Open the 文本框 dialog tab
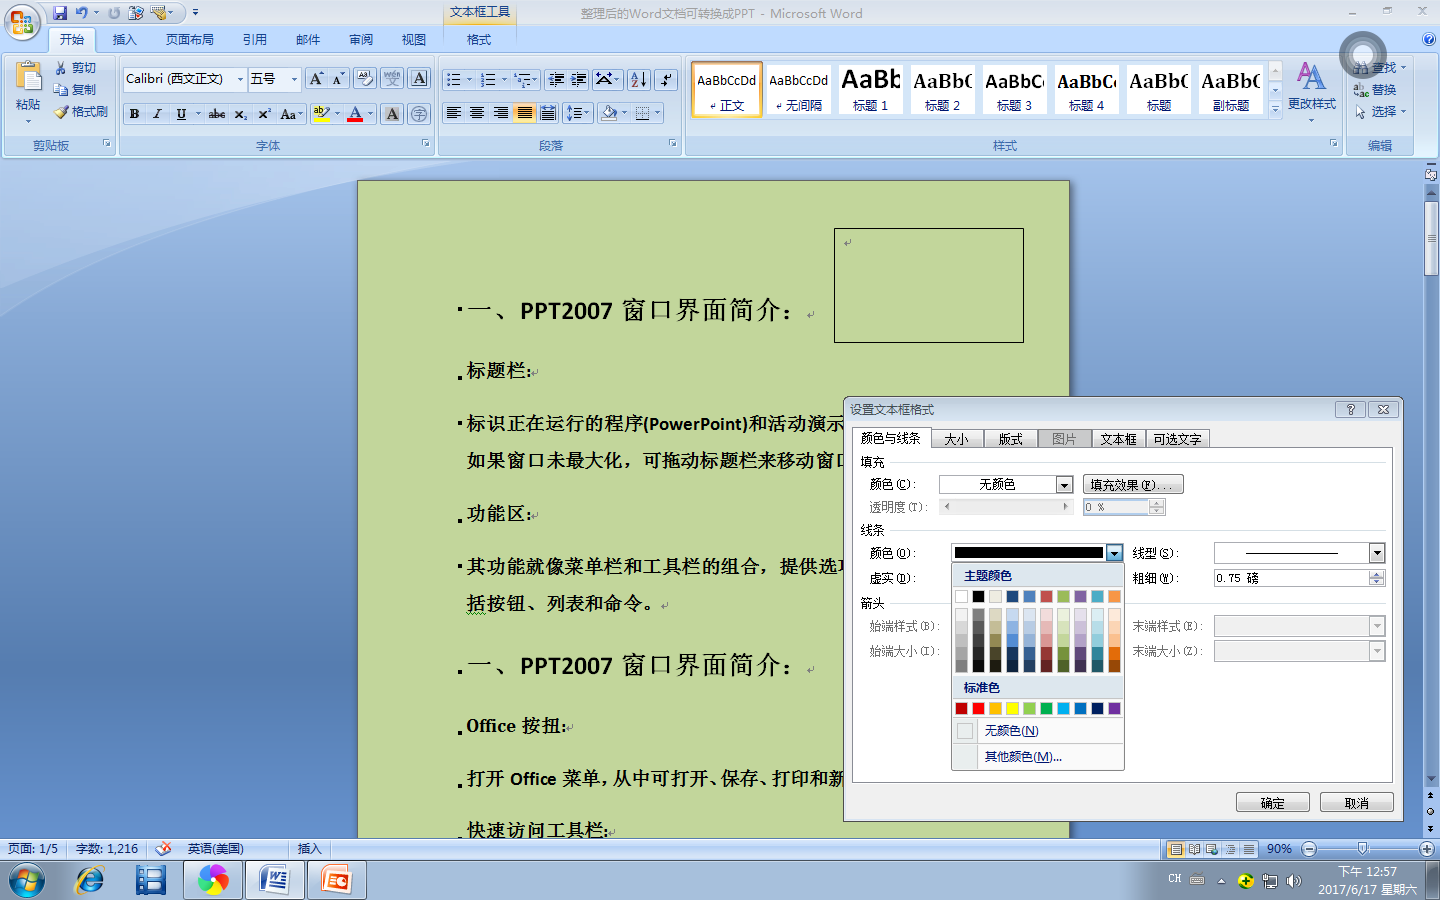This screenshot has width=1440, height=900. point(1118,439)
